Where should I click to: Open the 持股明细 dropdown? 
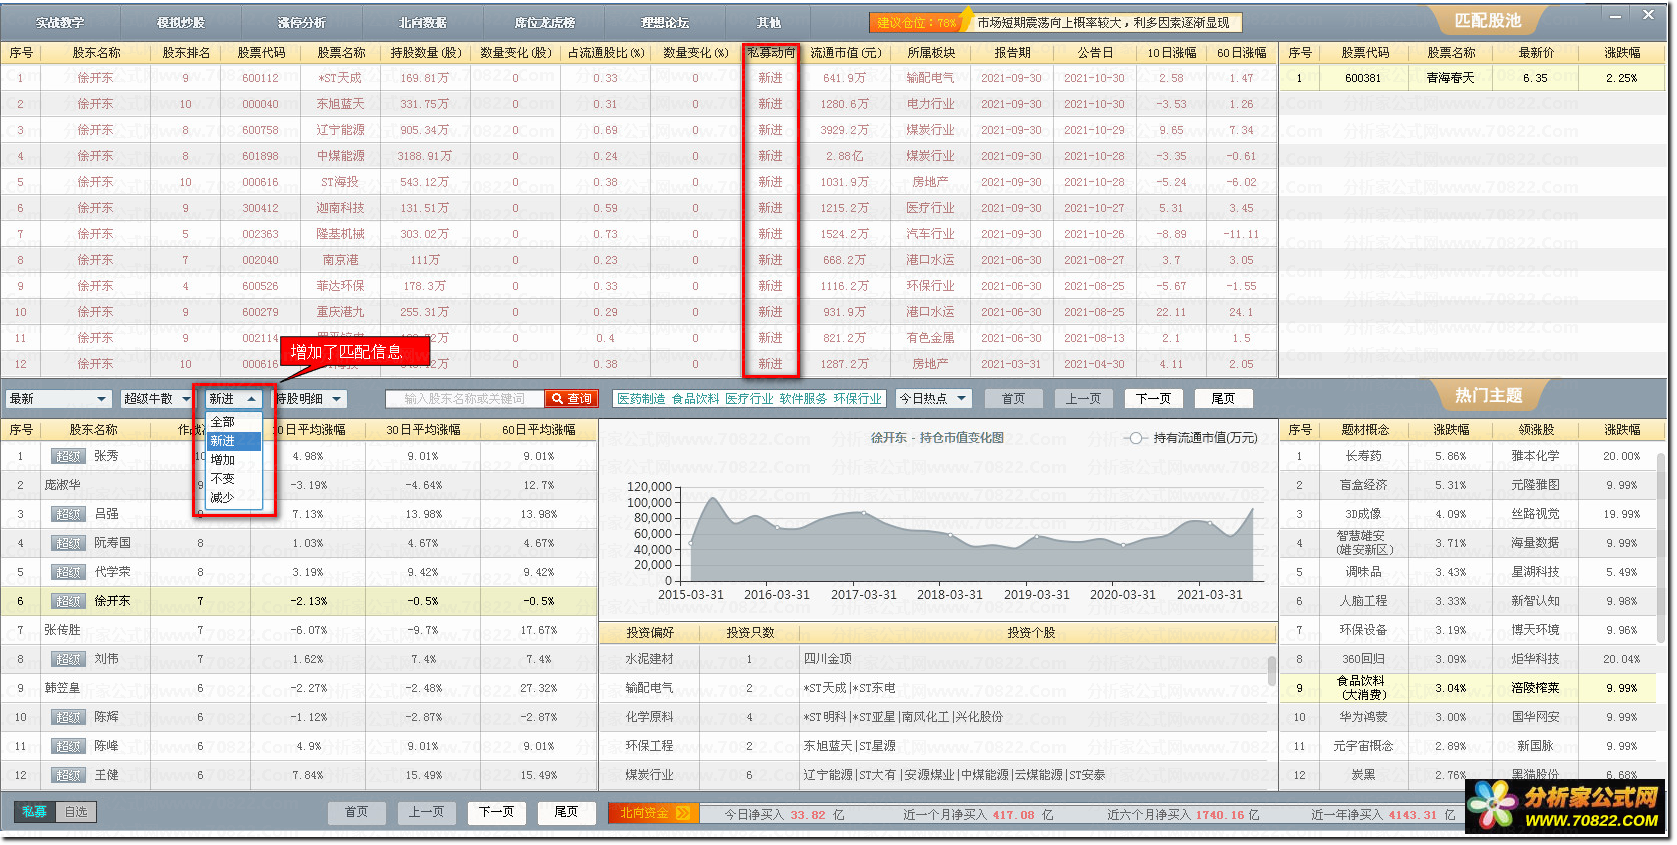pyautogui.click(x=309, y=399)
